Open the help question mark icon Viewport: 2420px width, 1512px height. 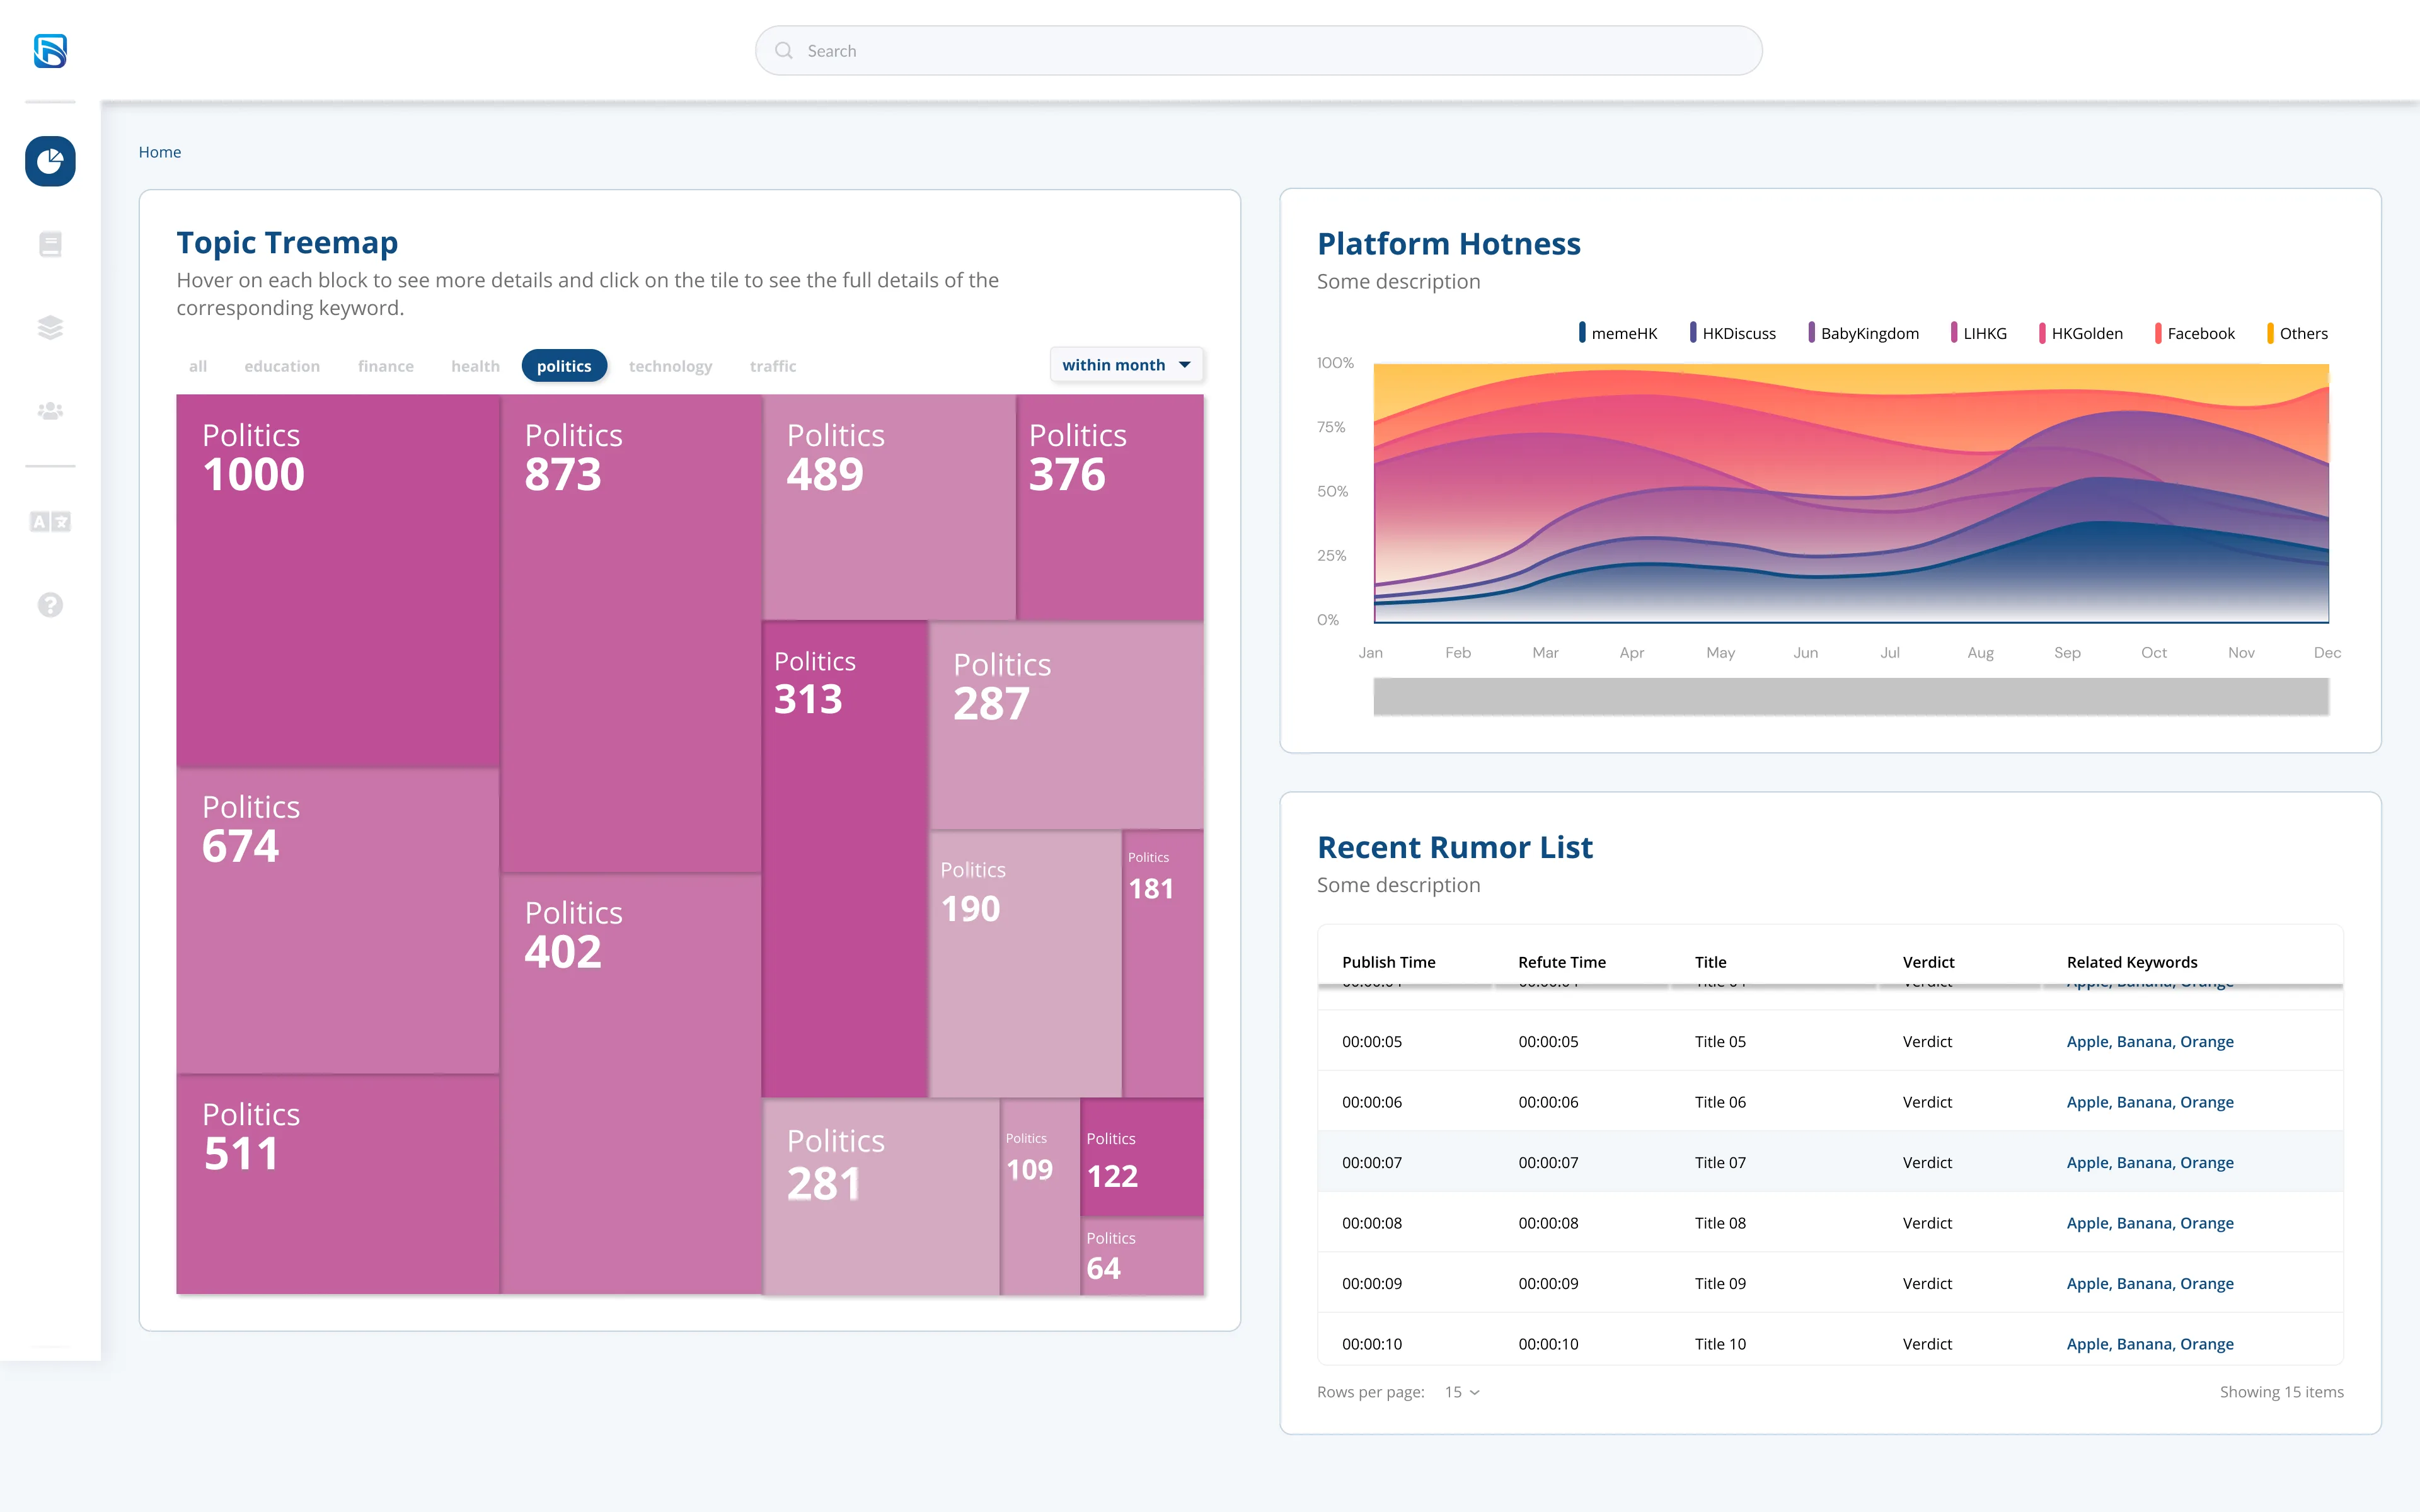coord(50,605)
